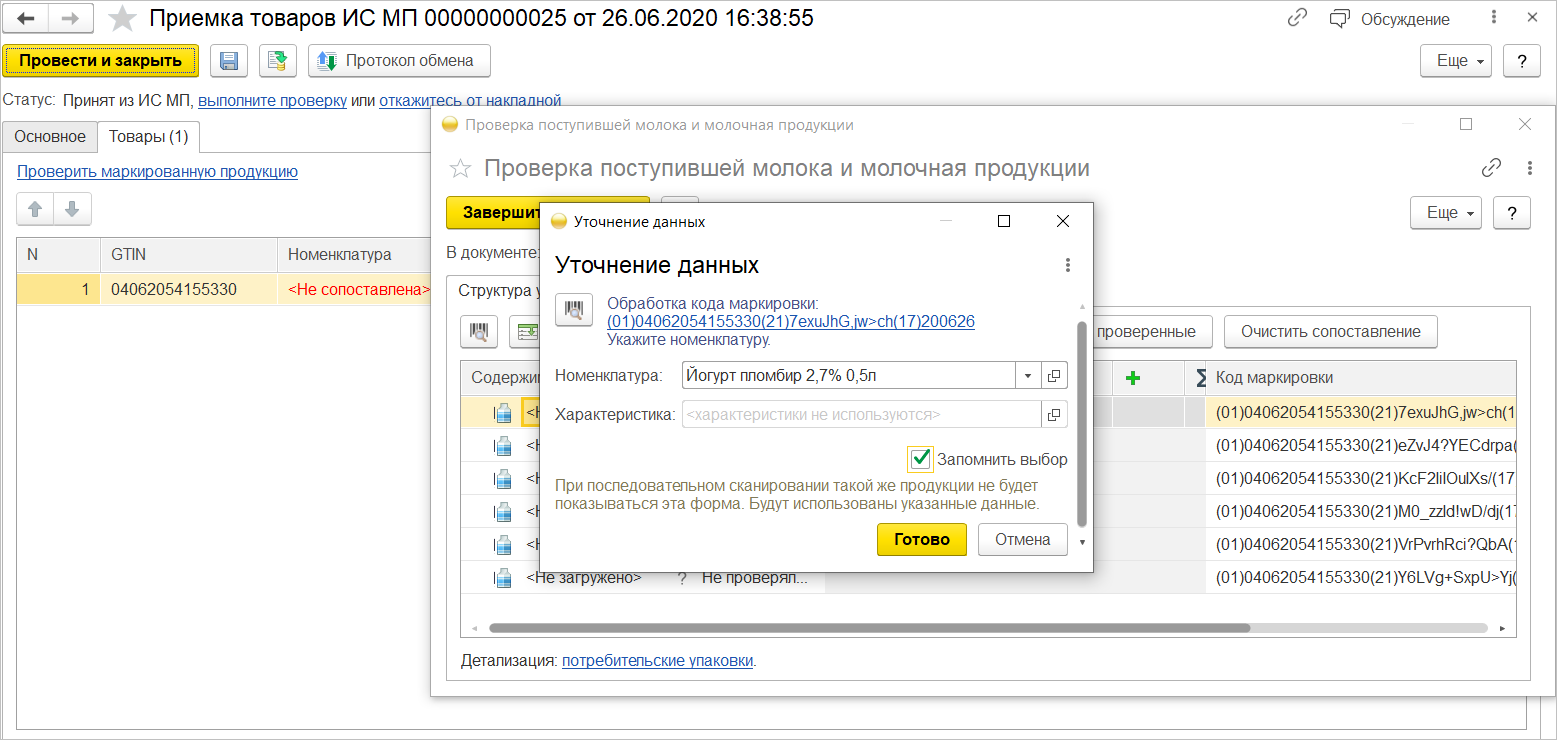The width and height of the screenshot is (1557, 740).
Task: Click the scroll right arrow of the Проверка table
Action: point(1502,629)
